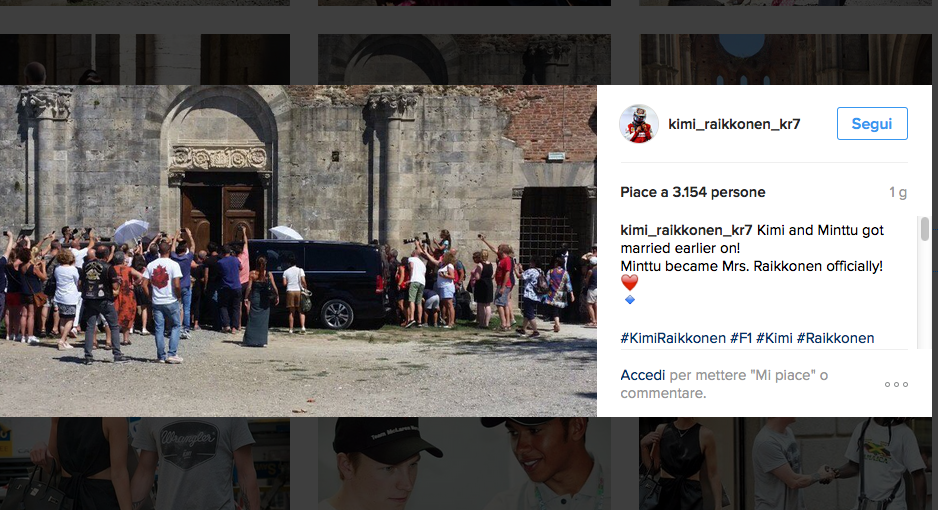Click the kimi_raikkonen_kr7 username in the caption

(x=686, y=230)
